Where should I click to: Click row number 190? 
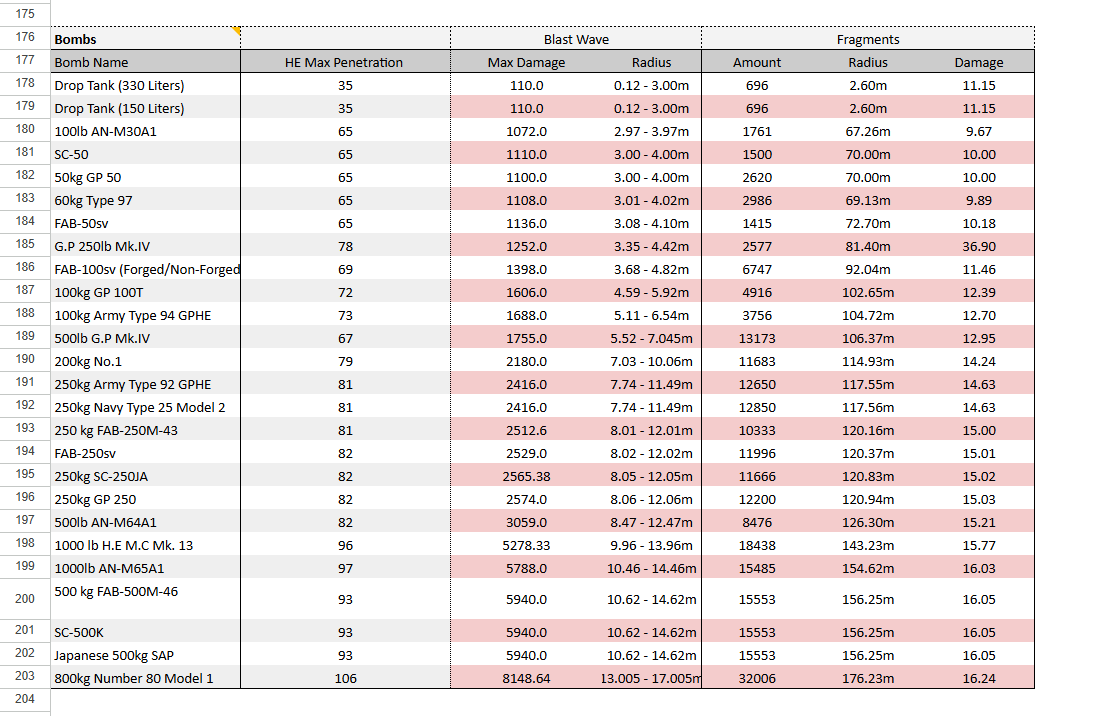click(x=25, y=361)
